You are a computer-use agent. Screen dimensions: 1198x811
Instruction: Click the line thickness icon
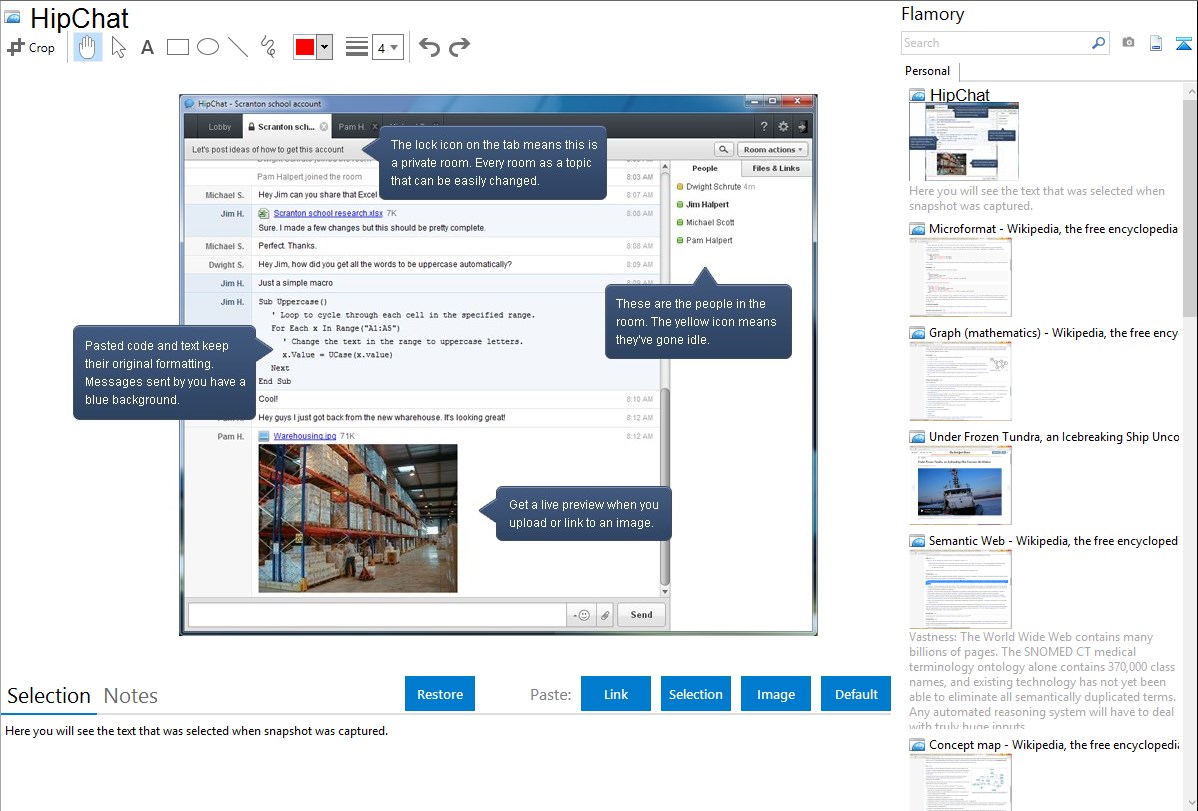357,47
